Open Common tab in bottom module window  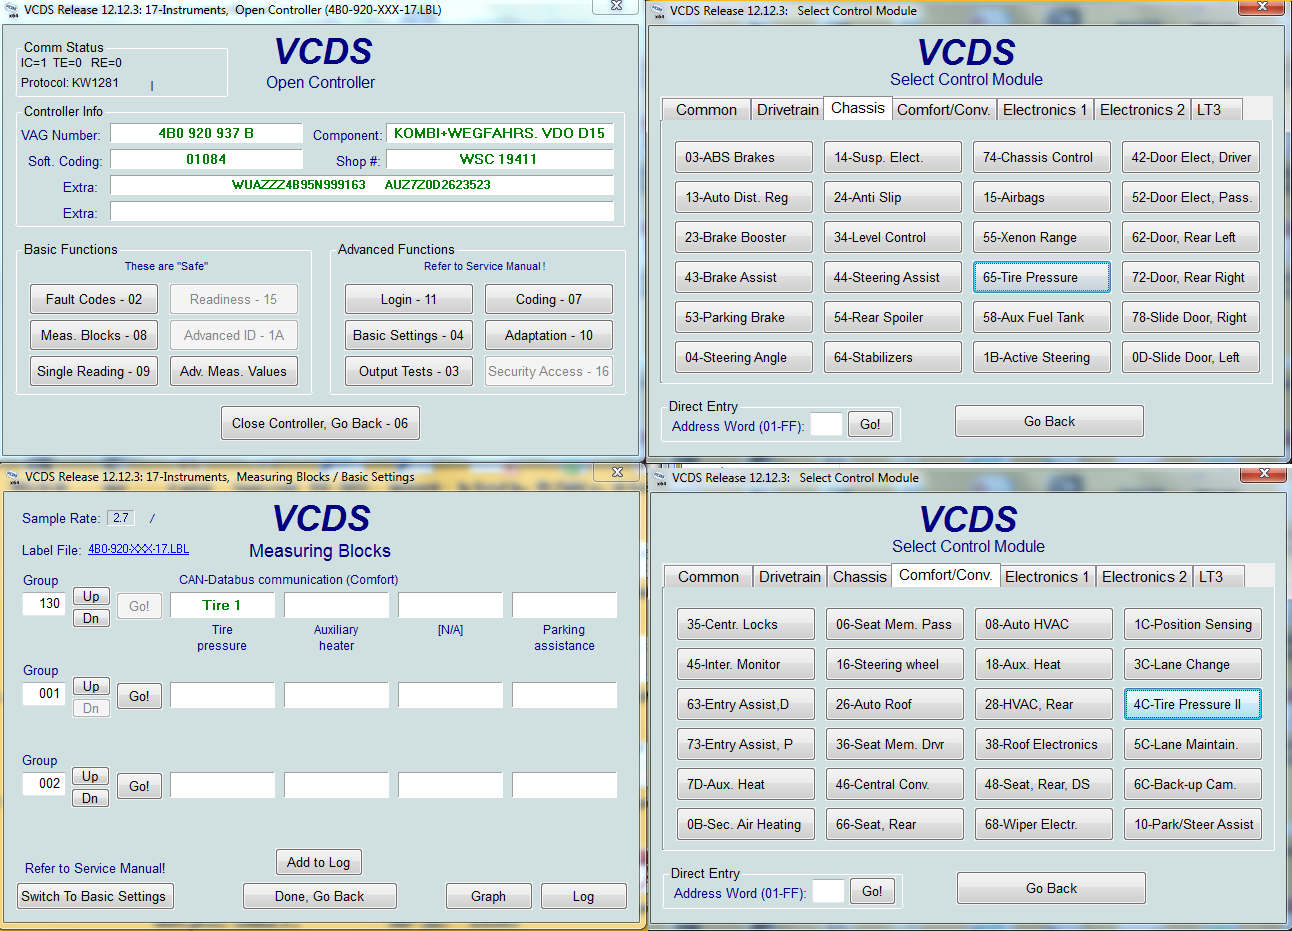708,577
